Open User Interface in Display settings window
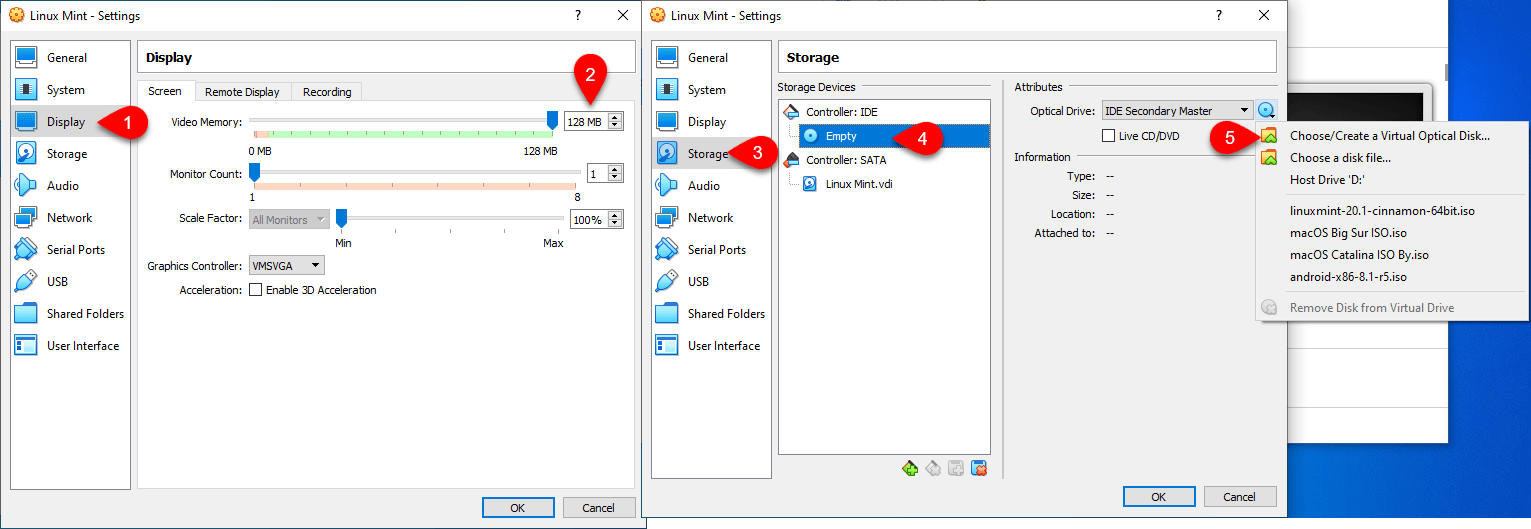 click(70, 346)
